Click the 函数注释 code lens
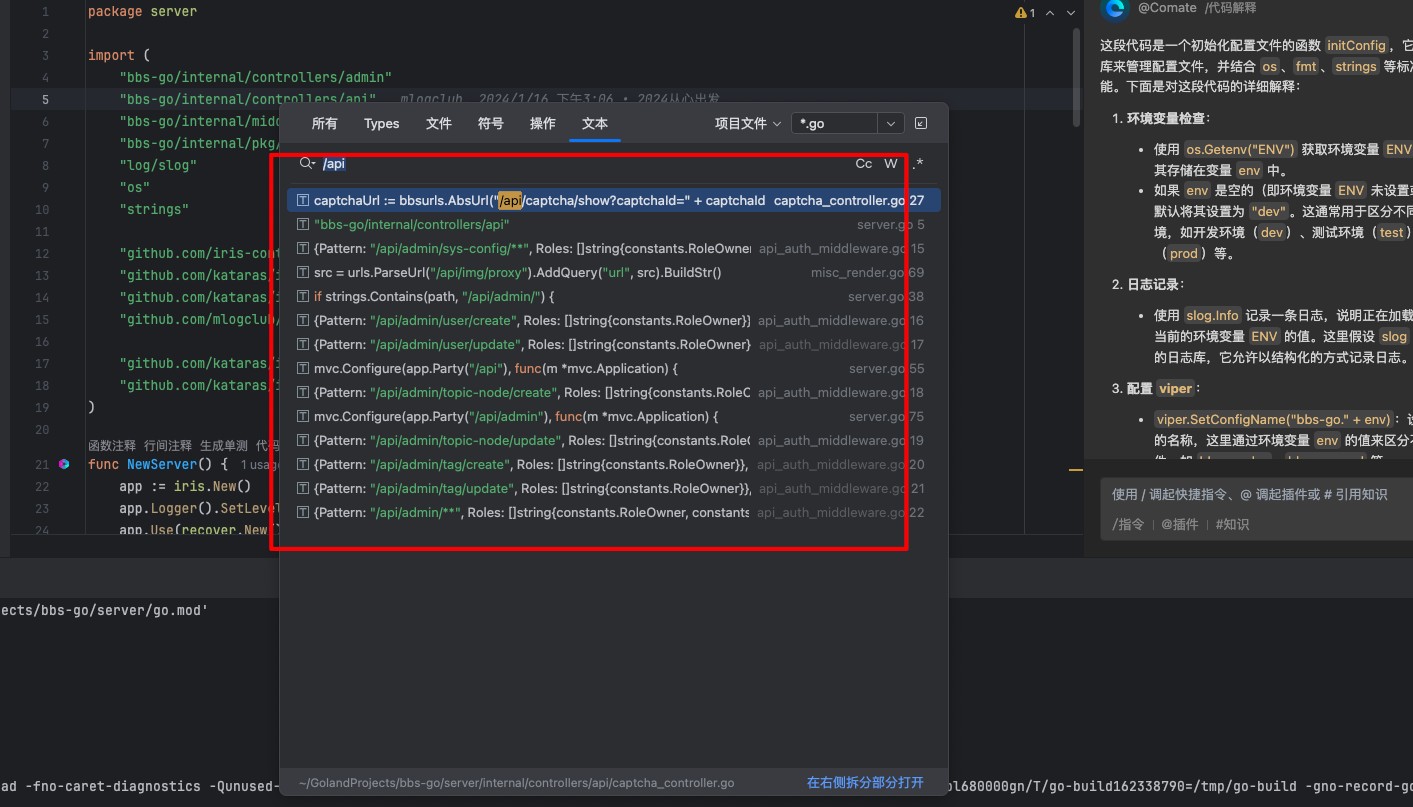The height and width of the screenshot is (807, 1413). (112, 445)
